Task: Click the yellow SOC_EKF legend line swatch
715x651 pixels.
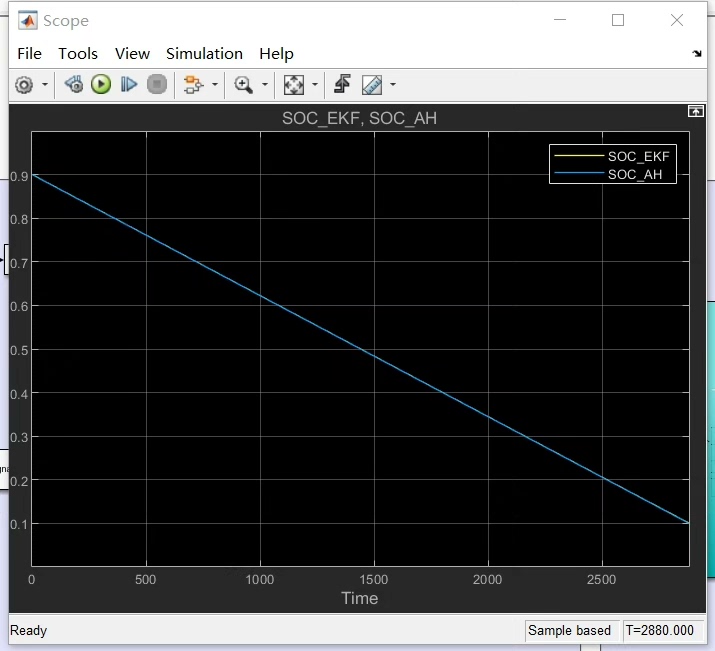Action: click(579, 156)
